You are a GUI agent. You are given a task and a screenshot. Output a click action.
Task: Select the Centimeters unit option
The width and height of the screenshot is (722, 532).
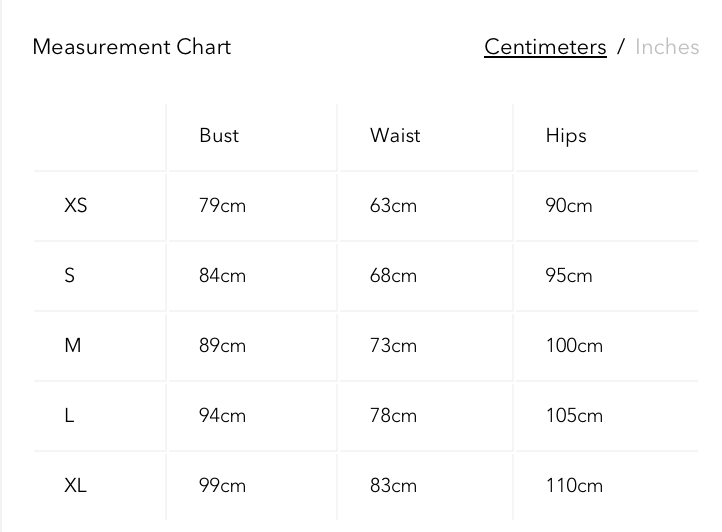[x=545, y=47]
